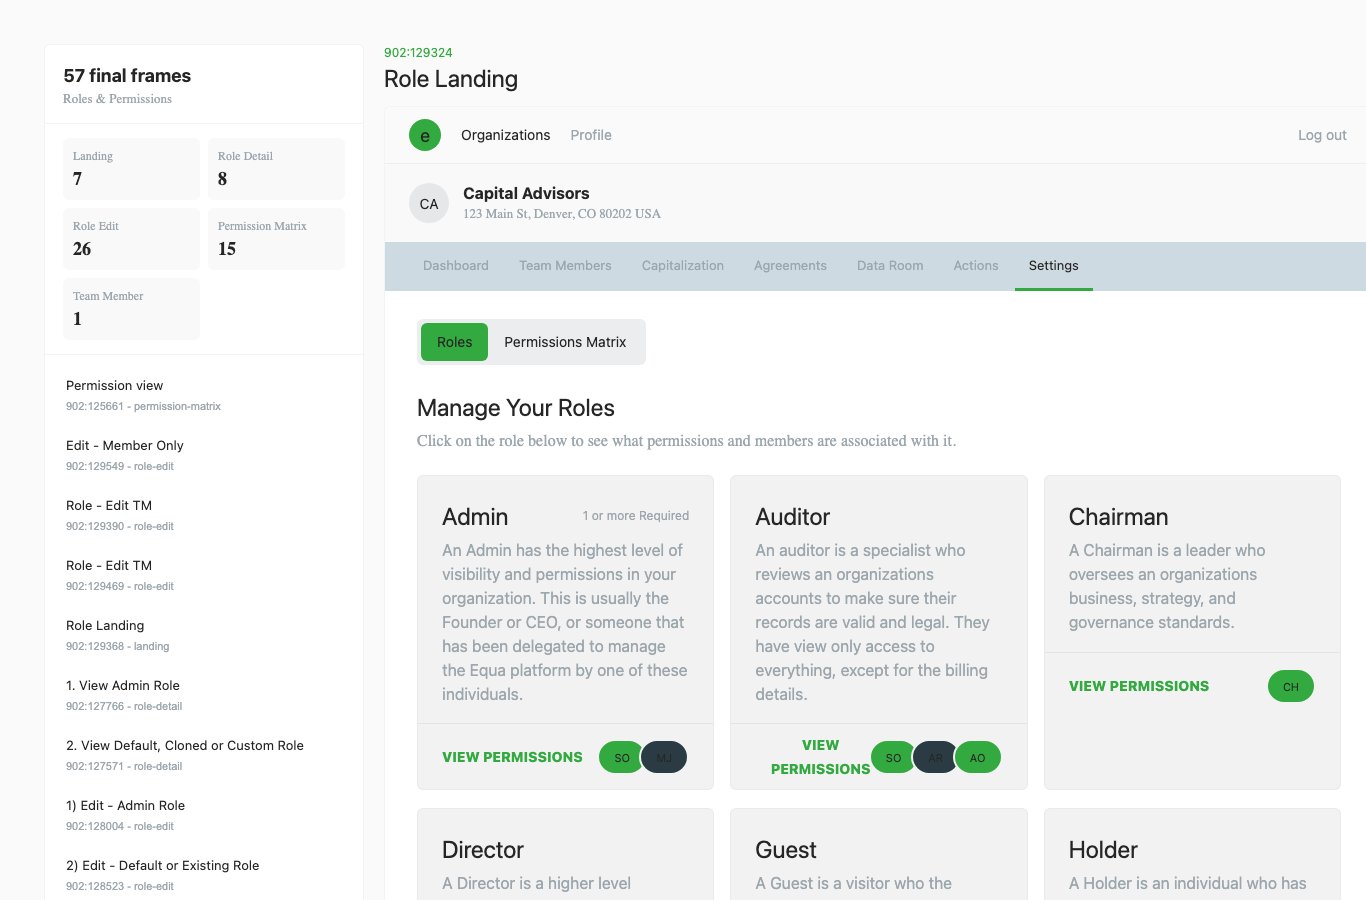The height and width of the screenshot is (900, 1366).
Task: Click the Log out link
Action: (x=1322, y=135)
